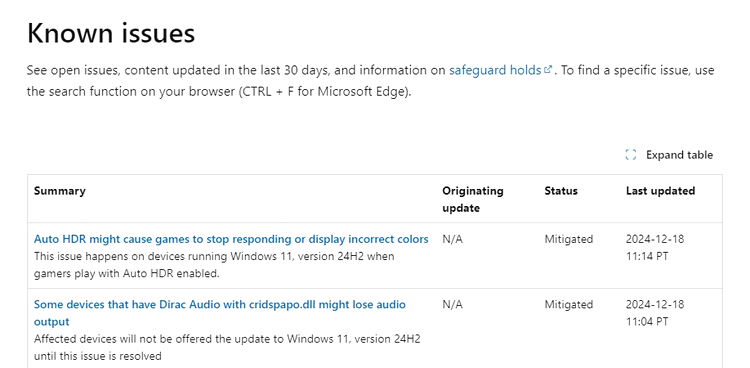The height and width of the screenshot is (368, 750).
Task: Click the 2024-12-18 11:14 PT timestamp
Action: coord(655,247)
